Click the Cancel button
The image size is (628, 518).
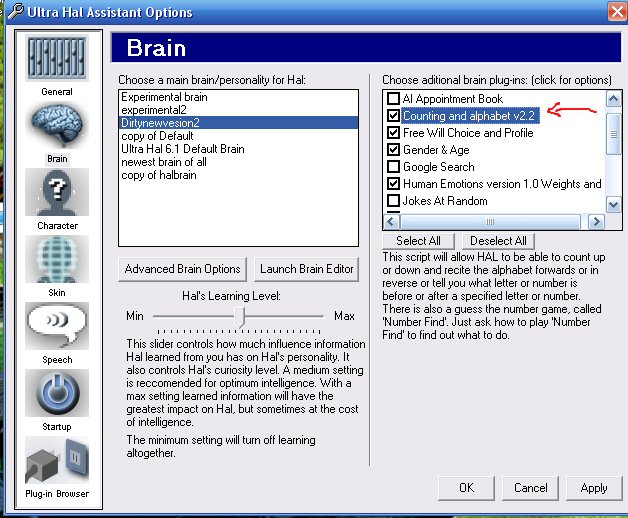[x=530, y=488]
